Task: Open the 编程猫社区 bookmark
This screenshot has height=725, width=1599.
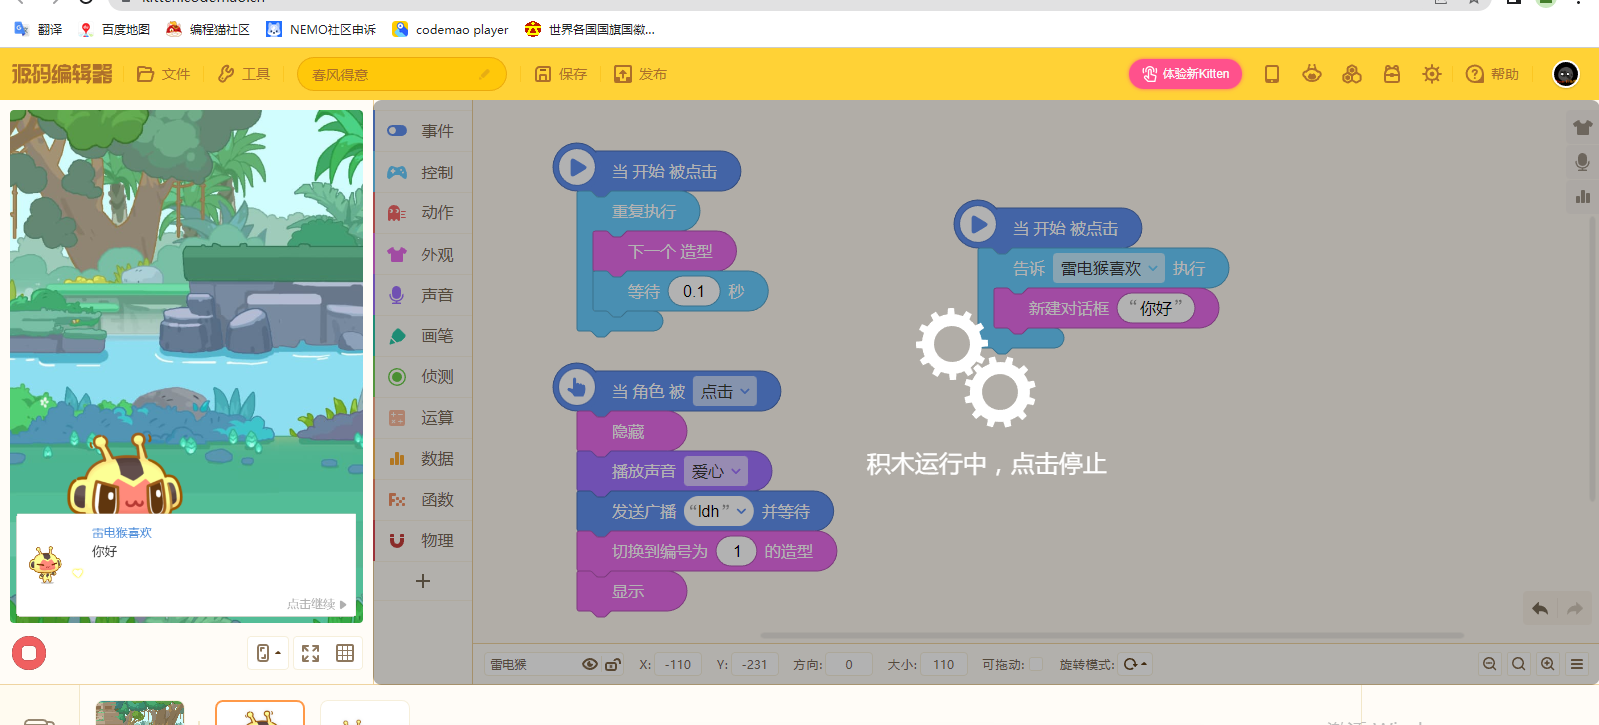Action: pyautogui.click(x=208, y=29)
